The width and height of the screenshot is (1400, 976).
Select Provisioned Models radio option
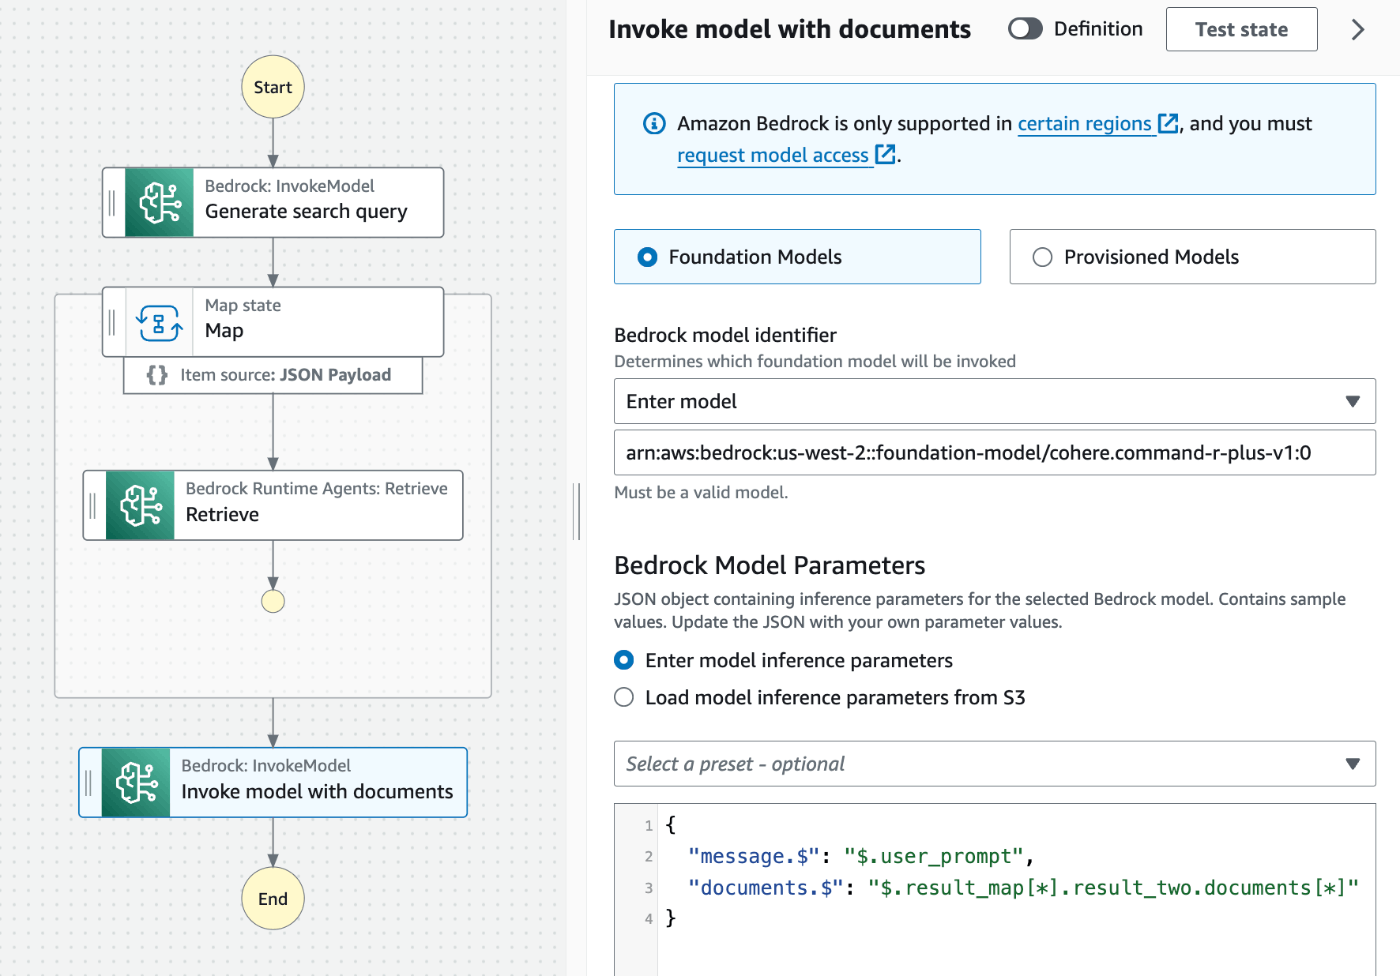pos(1042,257)
